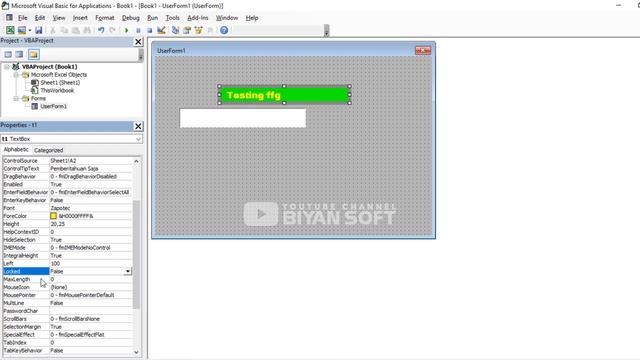
Task: Select the green Testing ffg textbox on form
Action: 284,95
